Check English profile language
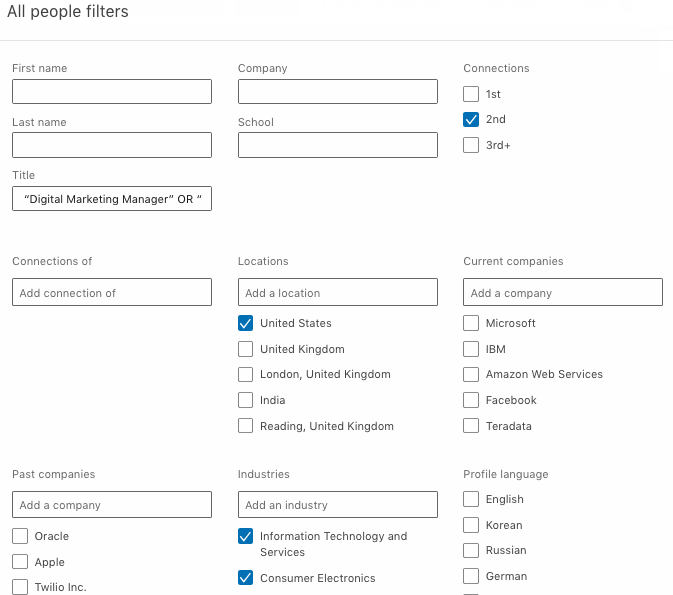This screenshot has height=595, width=673. point(471,499)
